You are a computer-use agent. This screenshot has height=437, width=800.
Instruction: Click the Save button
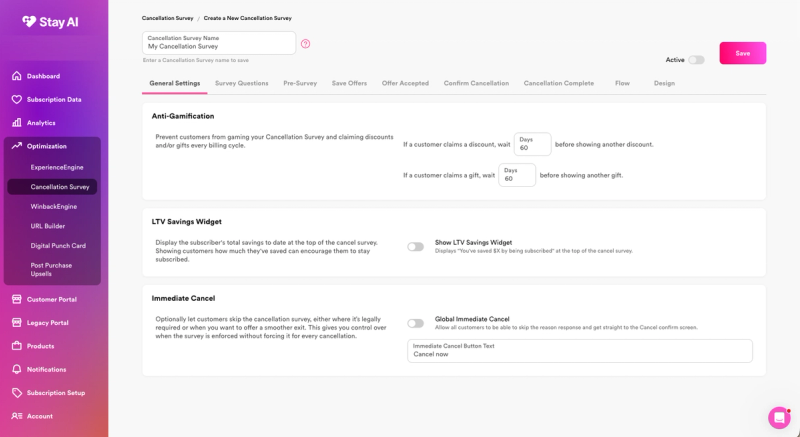[743, 53]
